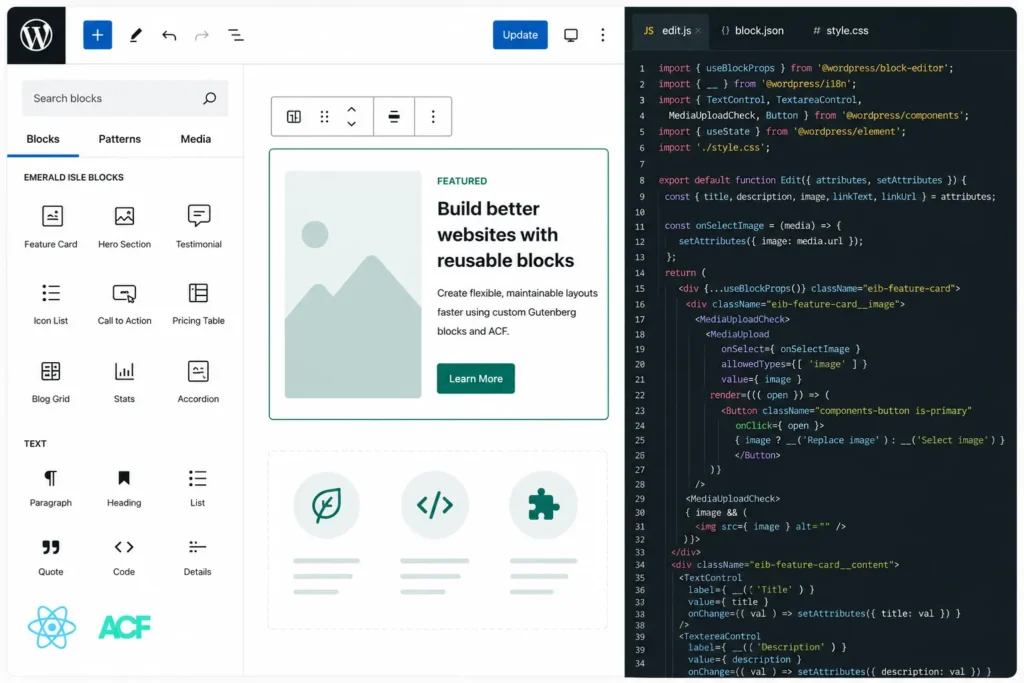
Task: Insert the Pricing Table block
Action: click(x=199, y=304)
